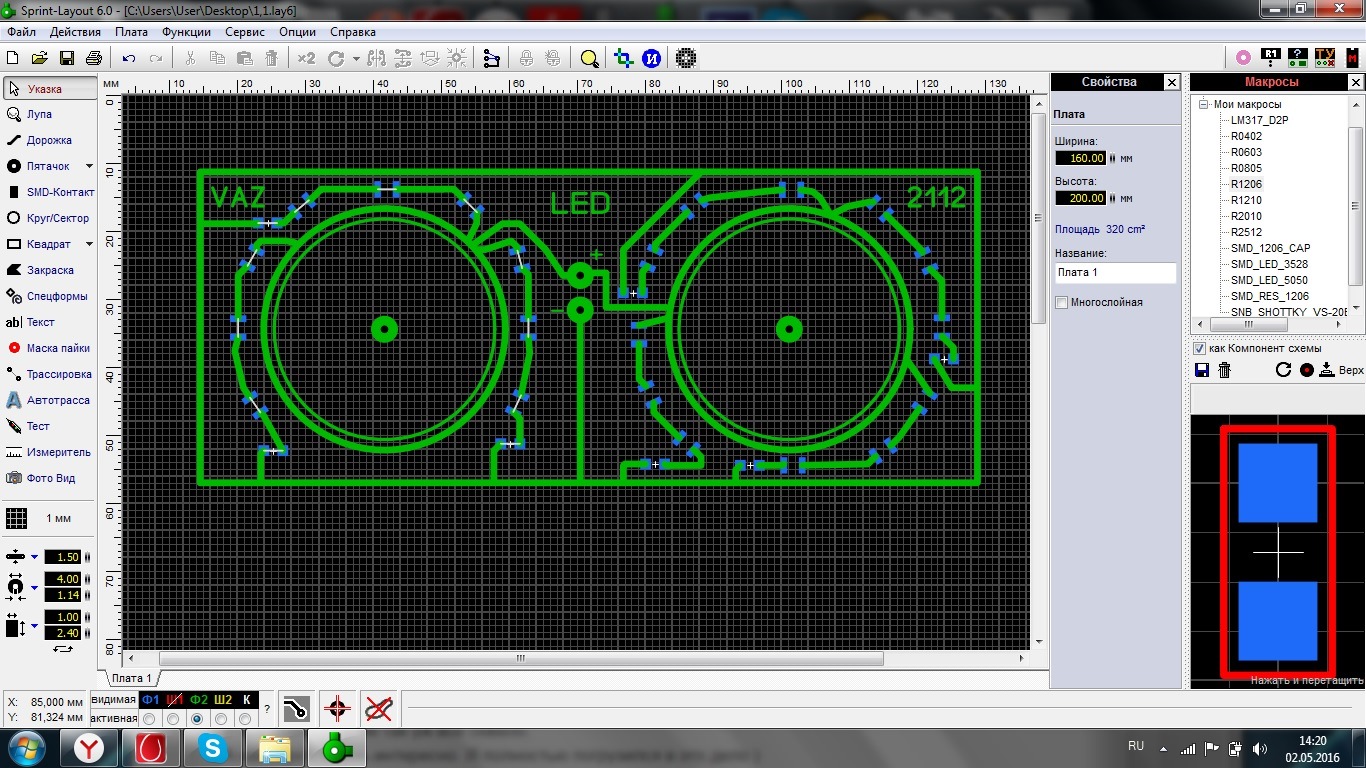Viewport: 1366px width, 768px height.
Task: Collapse the Мои макросы tree node
Action: [1206, 104]
